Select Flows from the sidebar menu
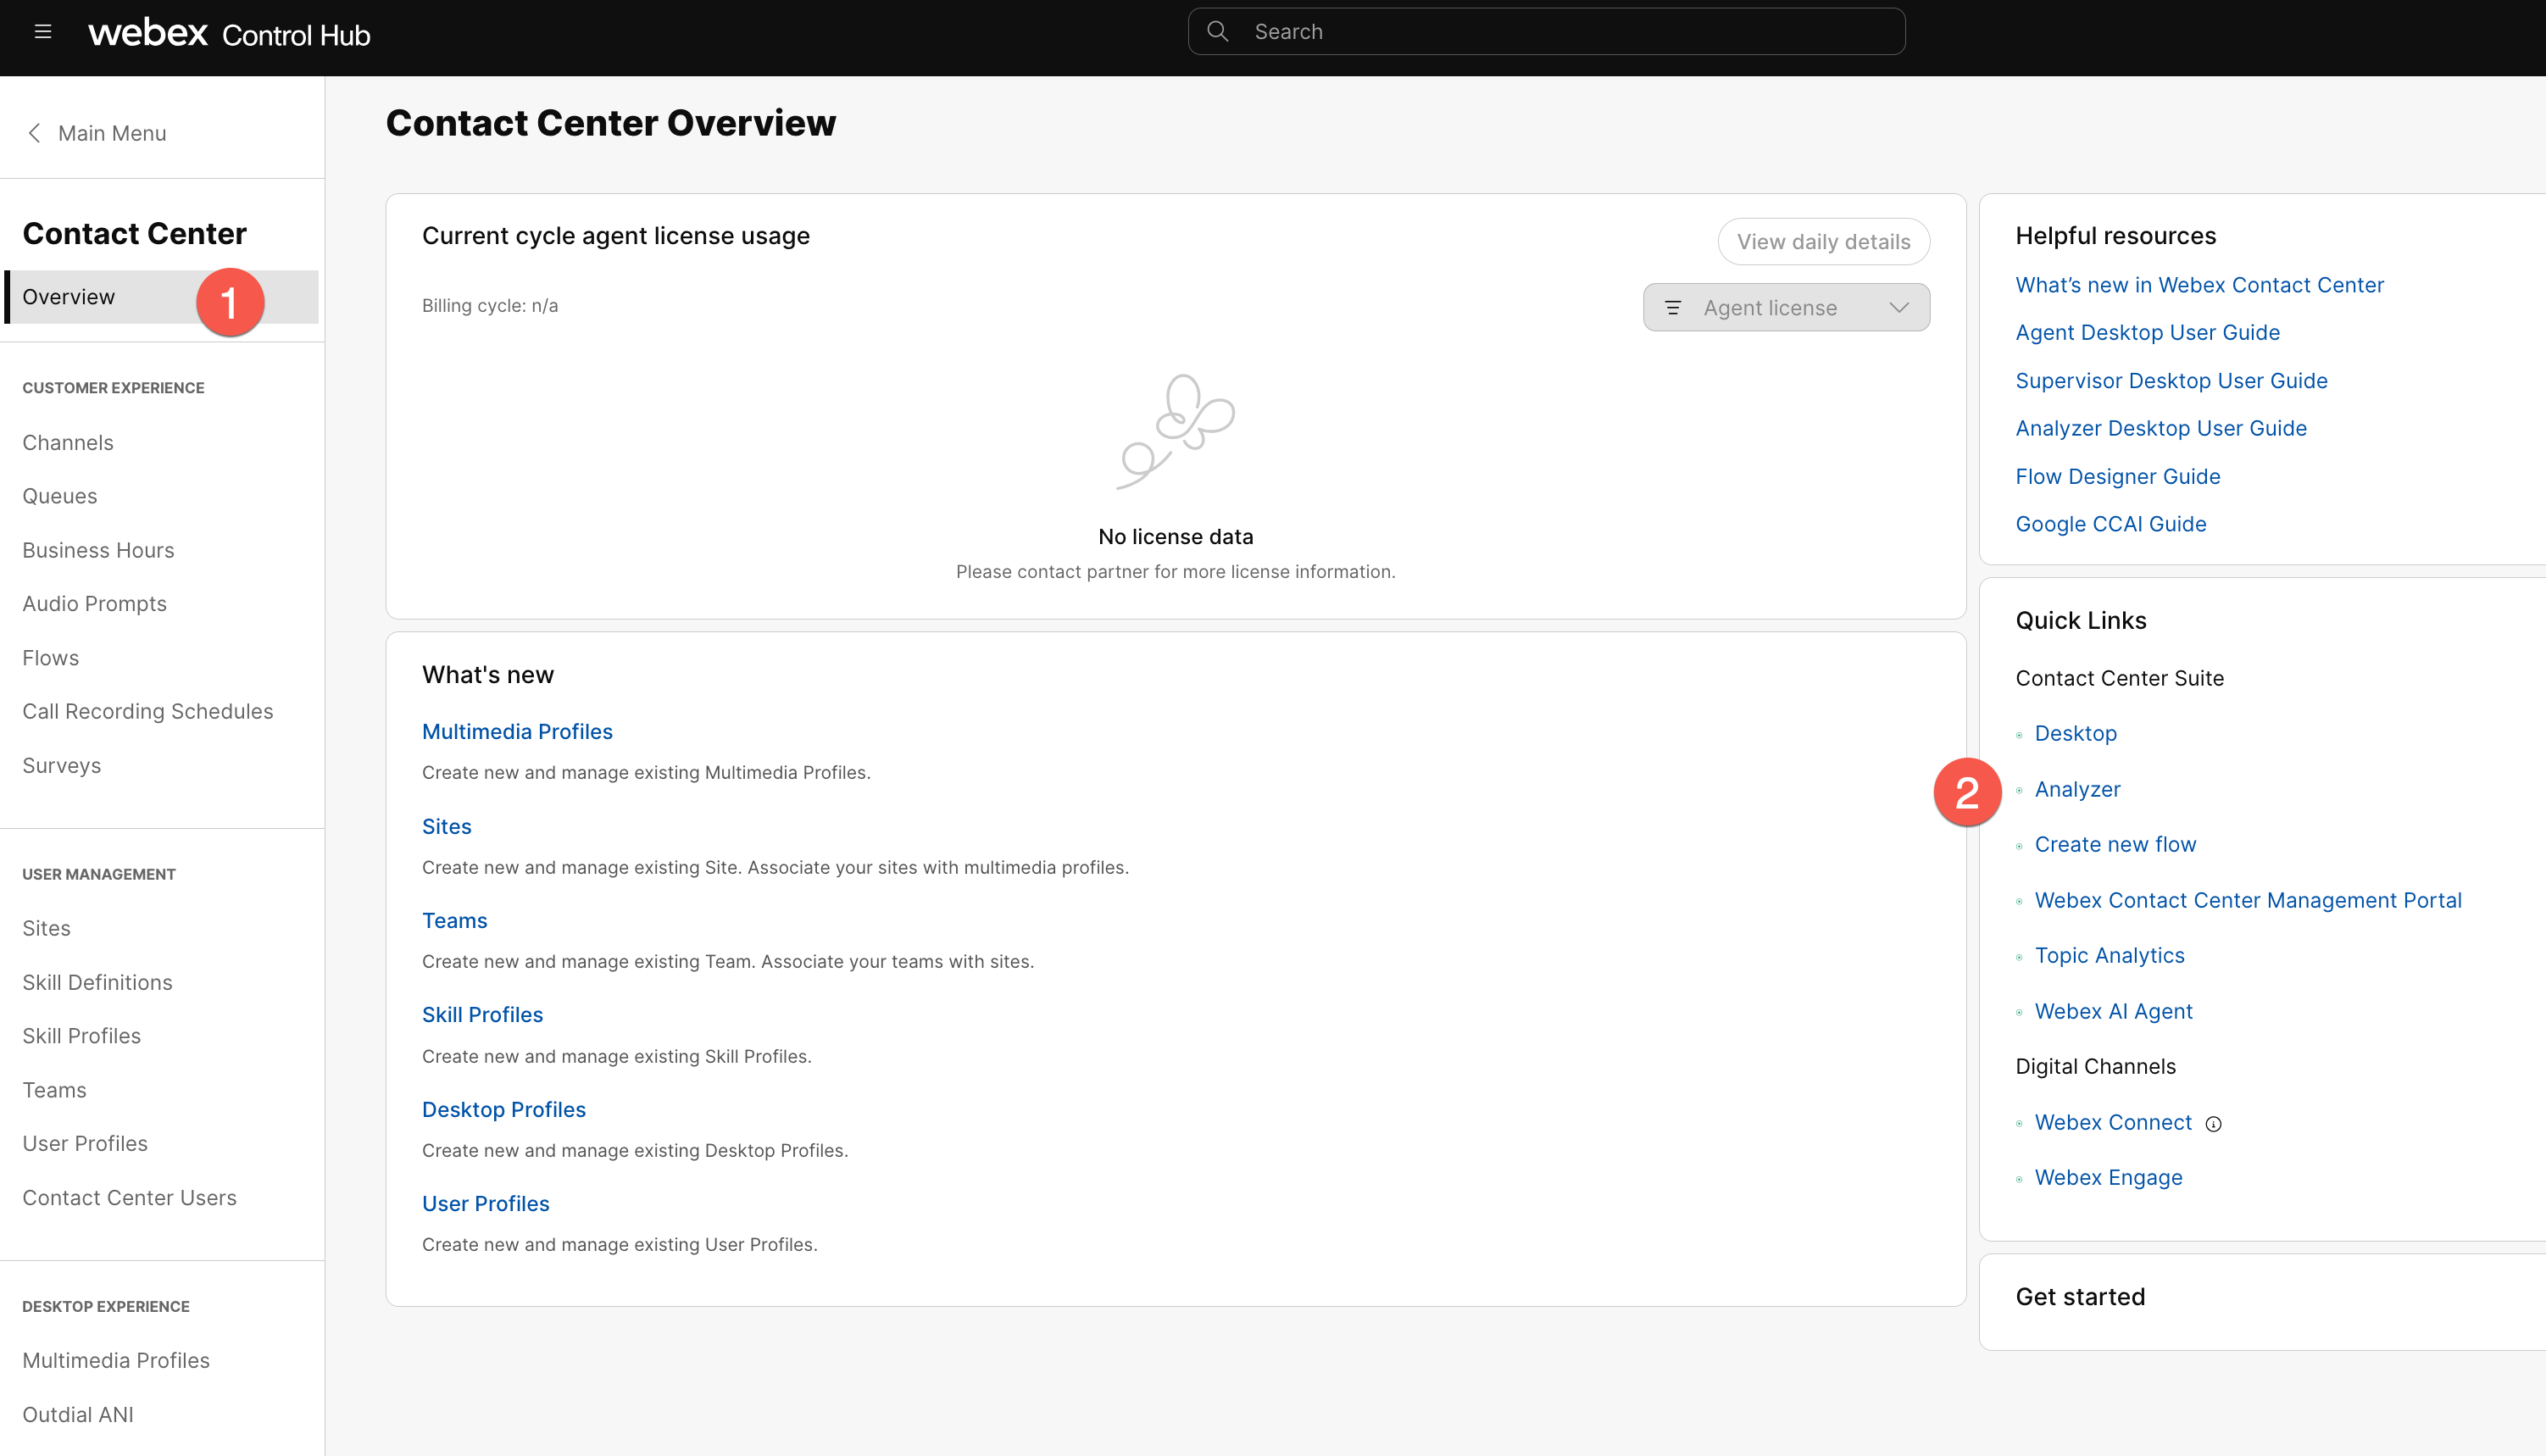Screen dimensions: 2546x1456 tap(51, 658)
